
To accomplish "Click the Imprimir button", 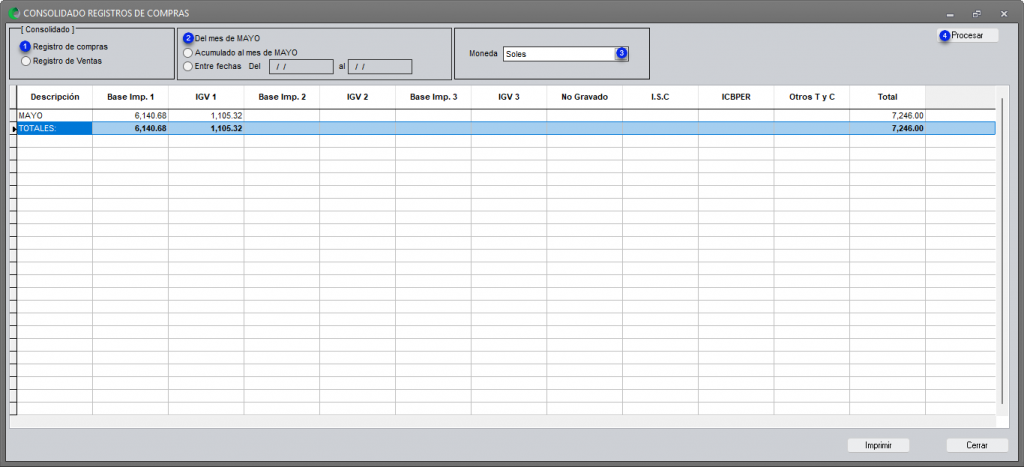I will point(878,445).
